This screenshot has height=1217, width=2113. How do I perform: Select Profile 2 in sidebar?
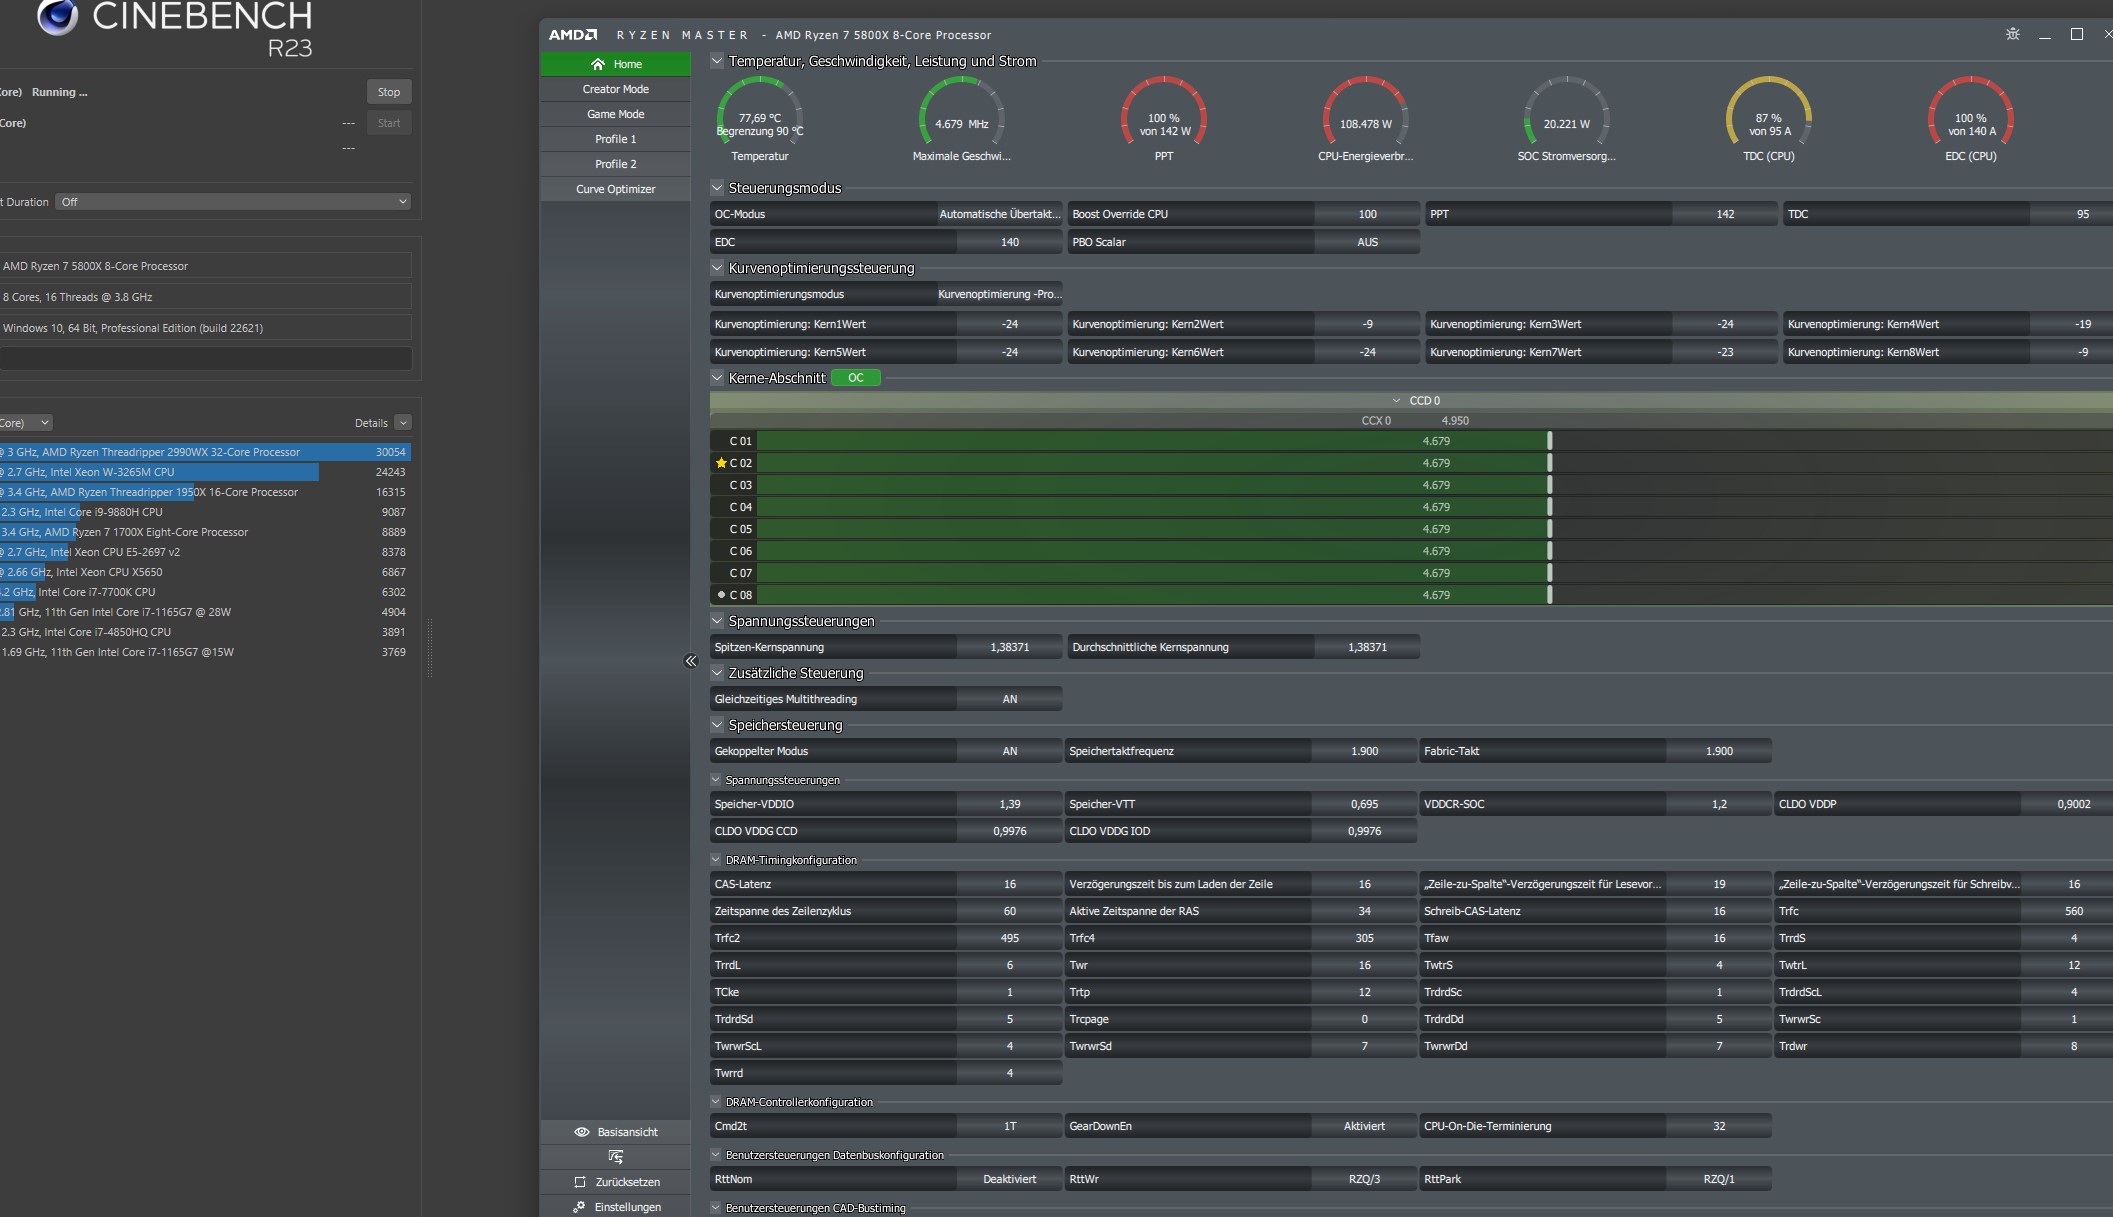click(615, 164)
